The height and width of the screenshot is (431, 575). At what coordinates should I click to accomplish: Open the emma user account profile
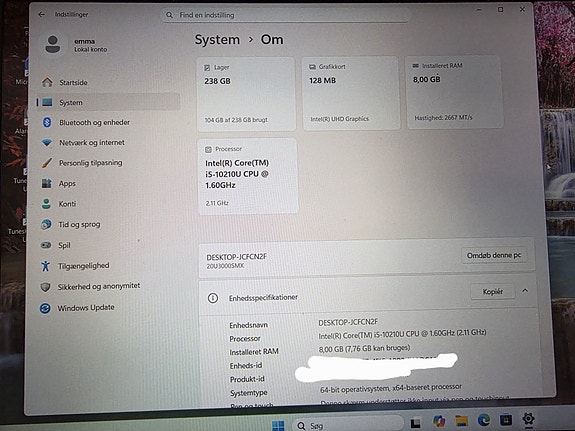pyautogui.click(x=75, y=45)
